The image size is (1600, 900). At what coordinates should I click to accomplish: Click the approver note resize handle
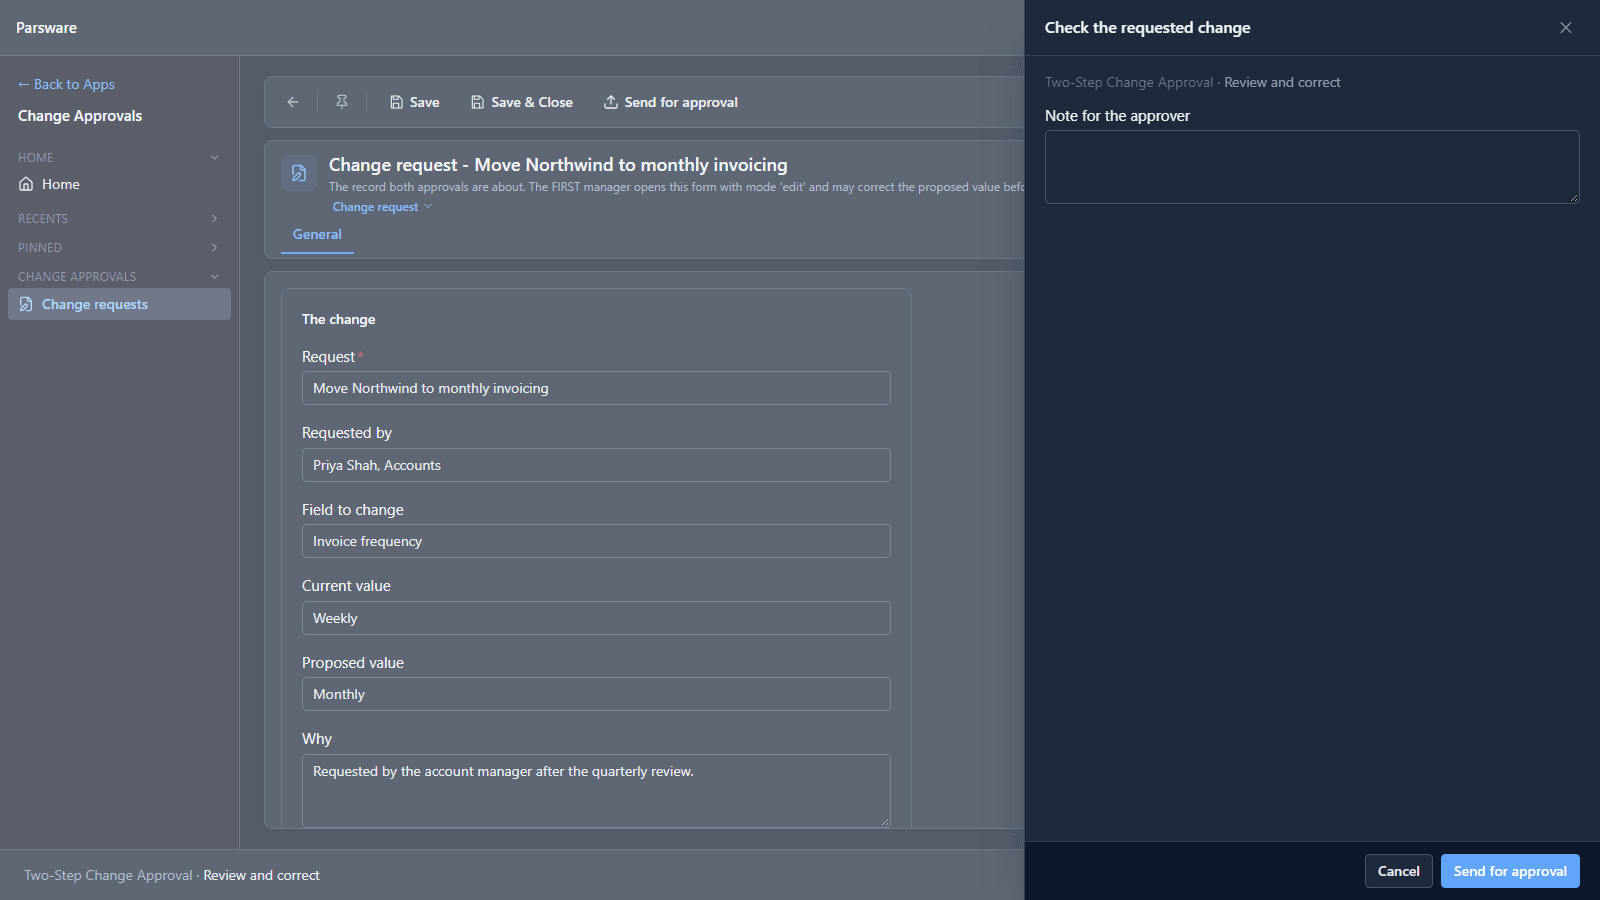(1574, 198)
